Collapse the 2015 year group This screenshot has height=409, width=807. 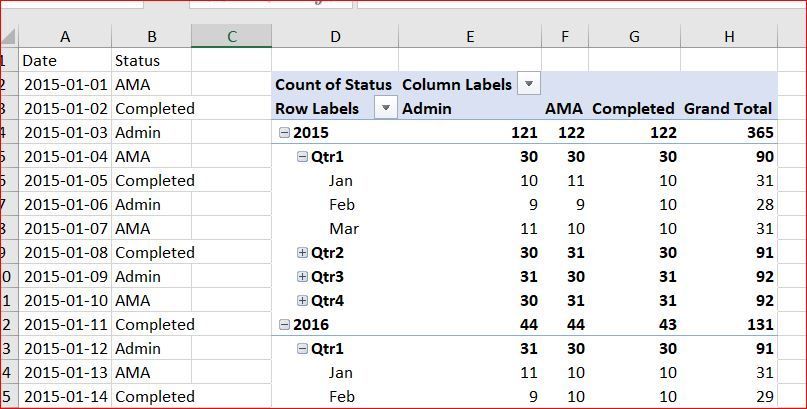click(x=285, y=133)
